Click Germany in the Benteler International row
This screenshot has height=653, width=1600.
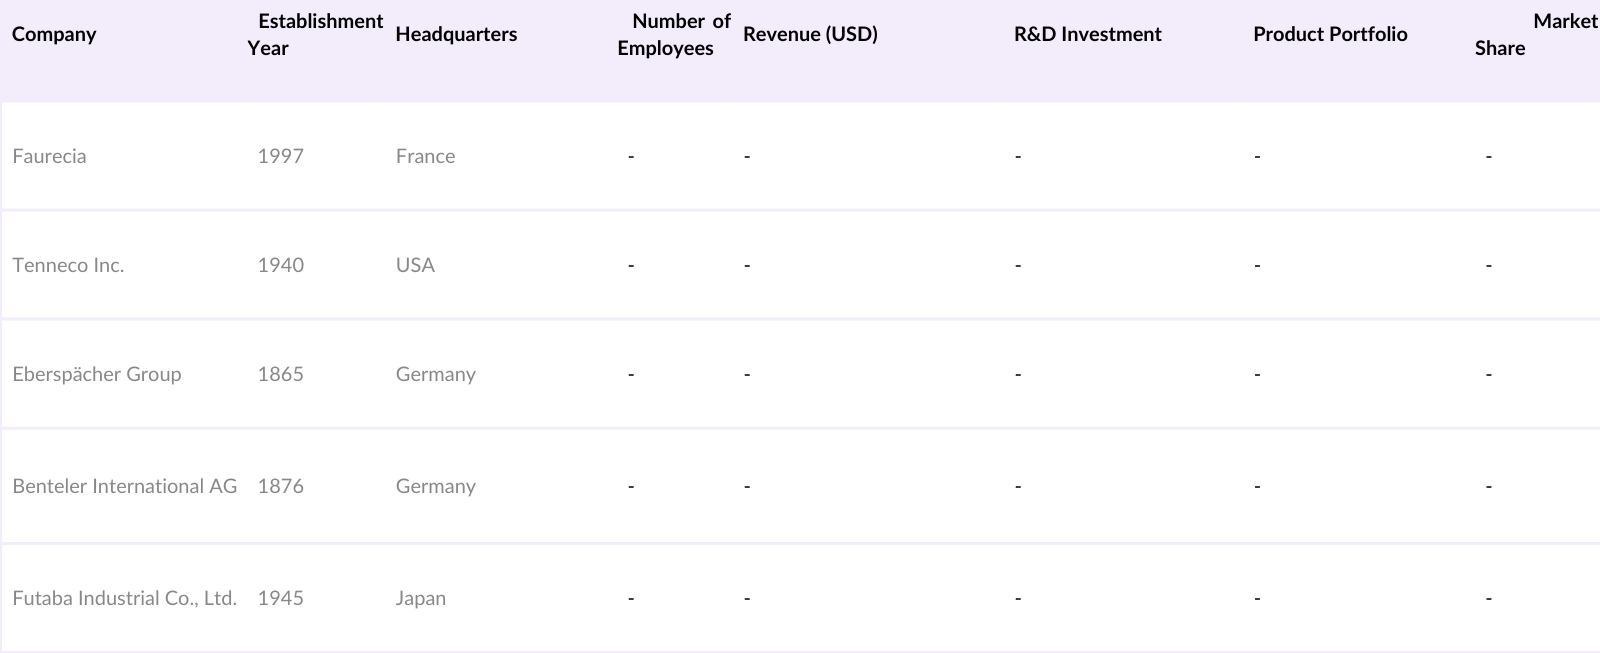click(435, 486)
